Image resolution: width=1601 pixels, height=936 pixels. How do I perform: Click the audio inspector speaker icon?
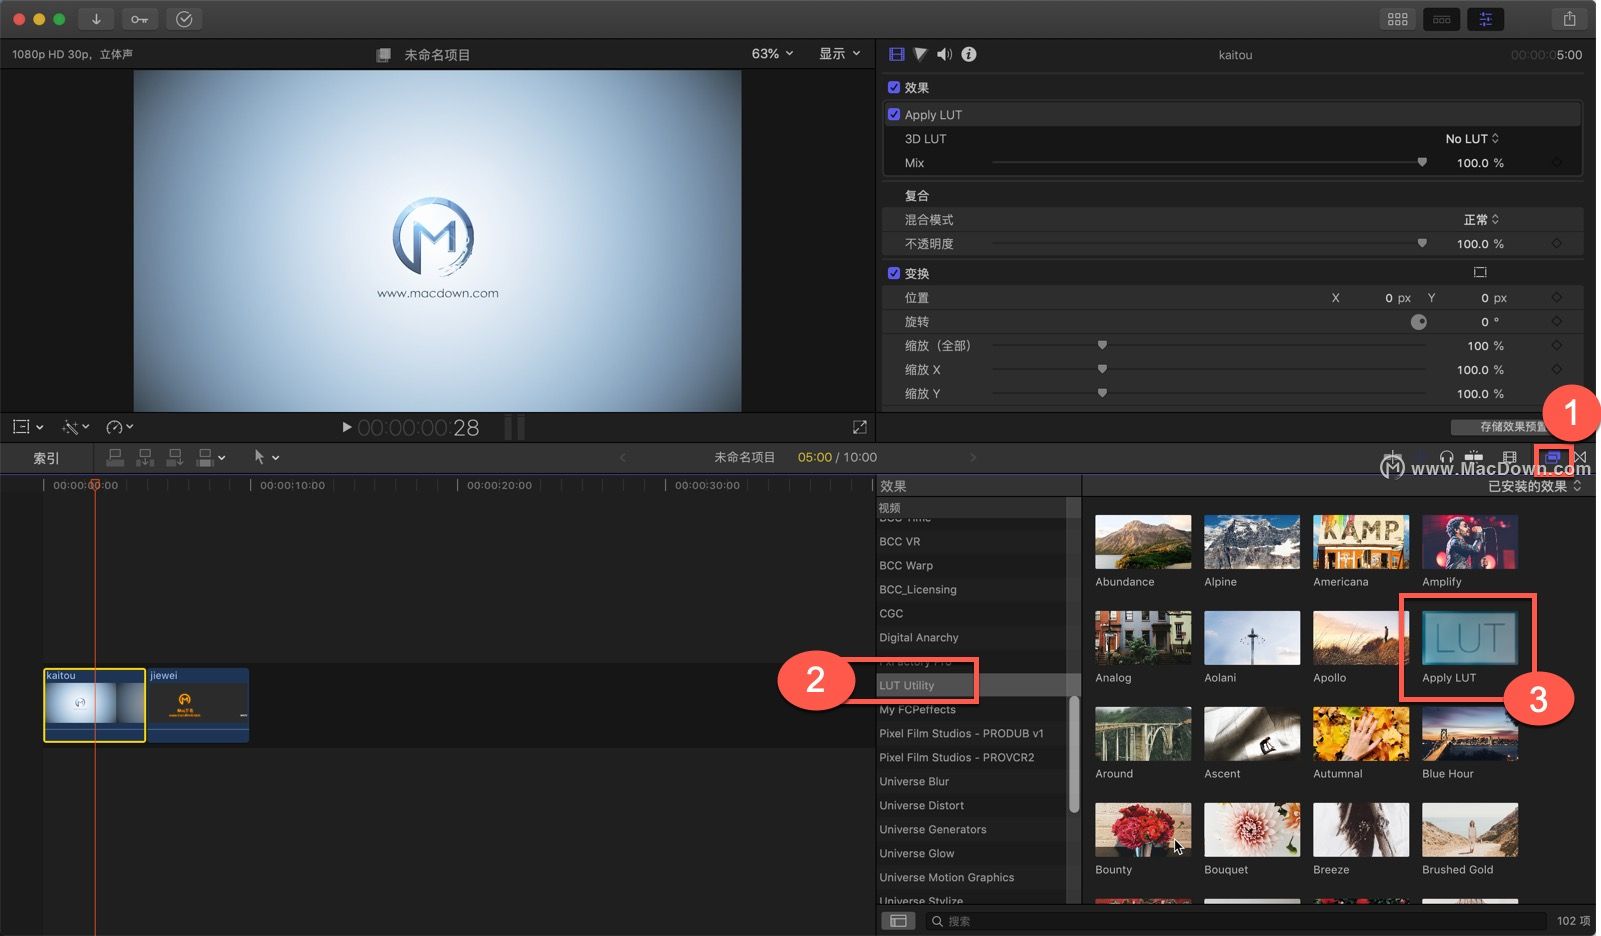point(943,54)
